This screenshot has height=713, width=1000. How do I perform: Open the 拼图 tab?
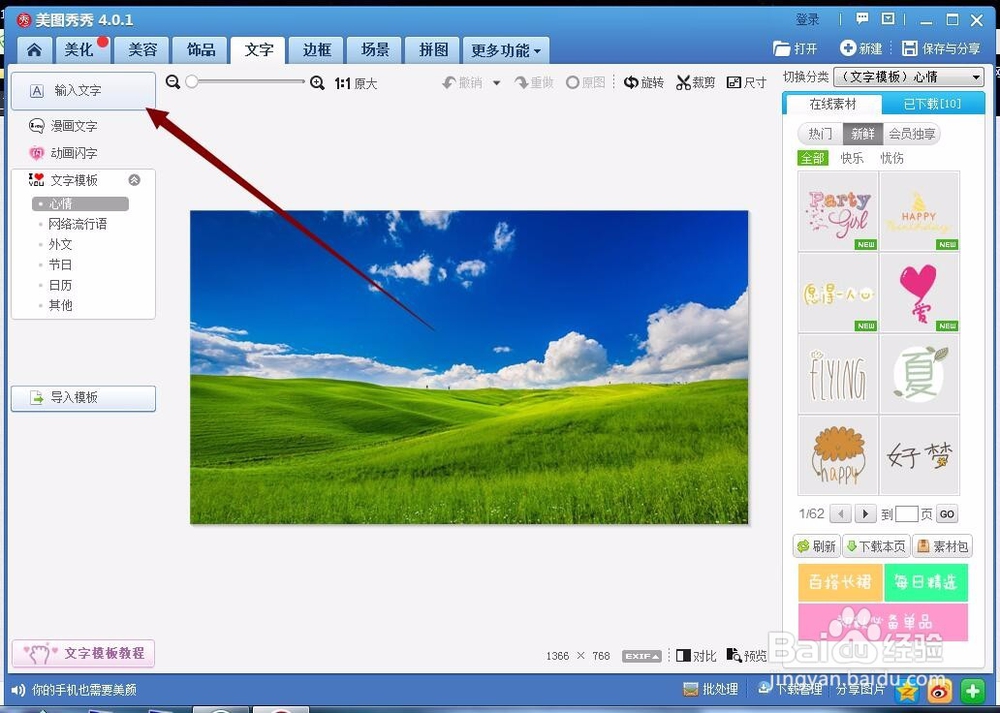[x=433, y=50]
